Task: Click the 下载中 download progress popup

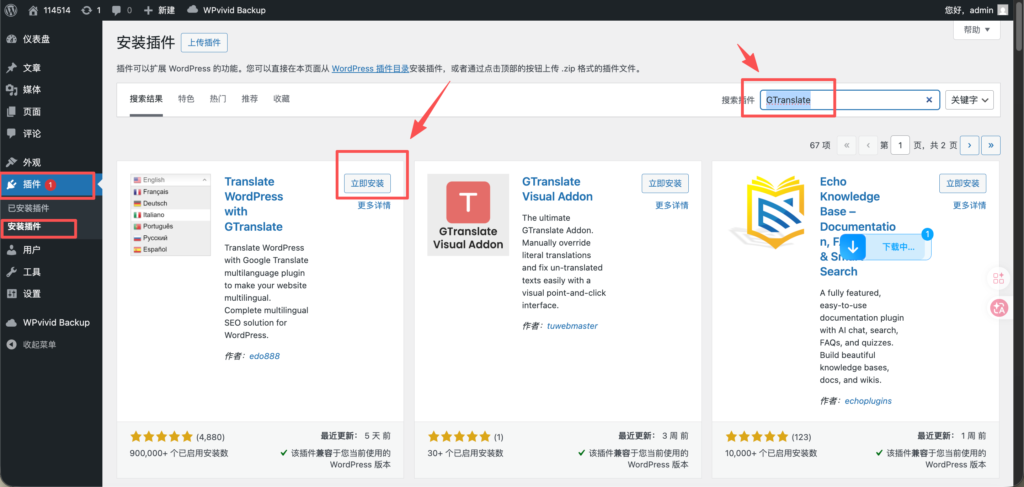Action: 886,247
